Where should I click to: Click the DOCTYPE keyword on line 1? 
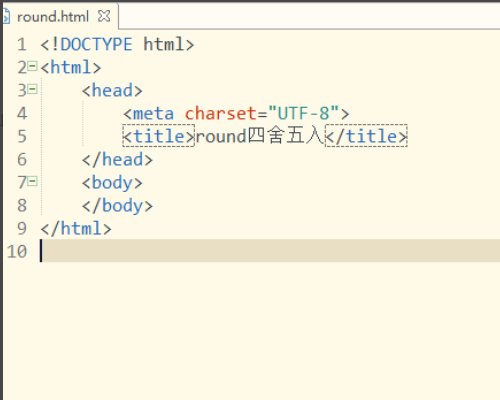[x=96, y=44]
